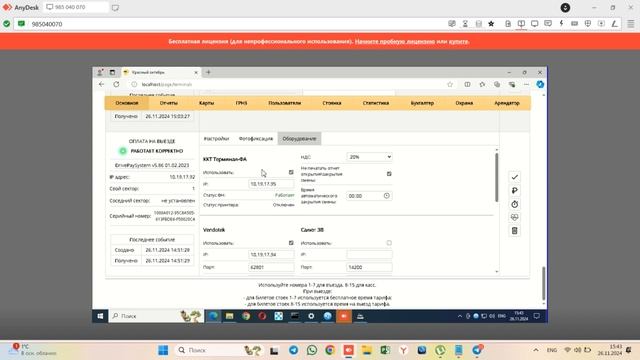Click the stopwatch timer icon in right sidebar

pyautogui.click(x=514, y=204)
